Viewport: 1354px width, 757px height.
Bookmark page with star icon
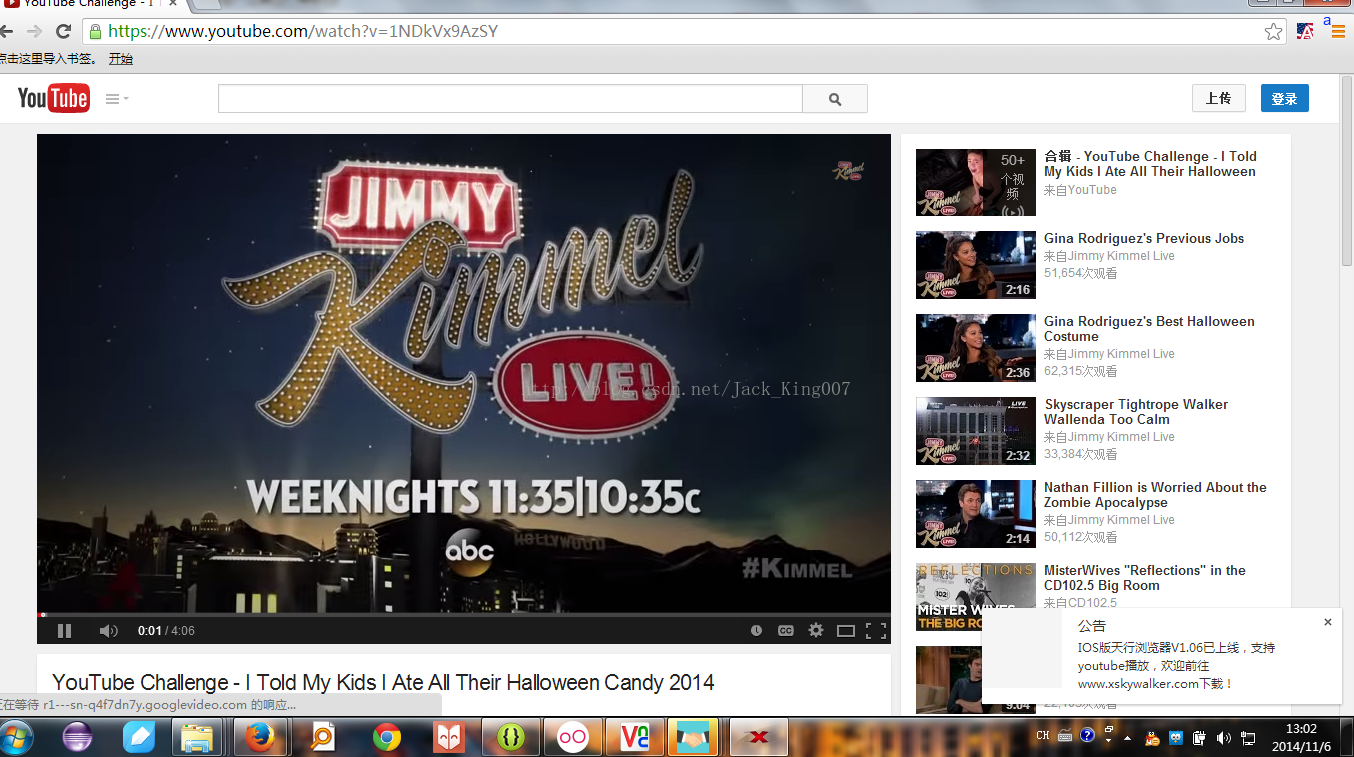click(x=1273, y=32)
